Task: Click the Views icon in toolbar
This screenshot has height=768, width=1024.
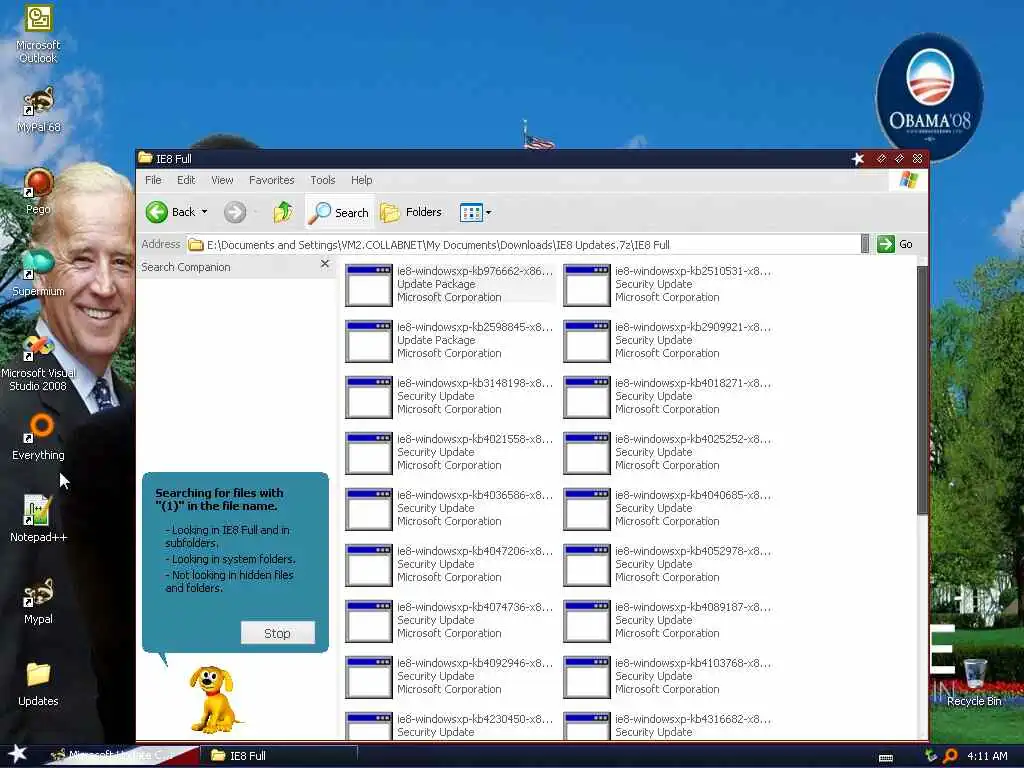Action: click(471, 212)
